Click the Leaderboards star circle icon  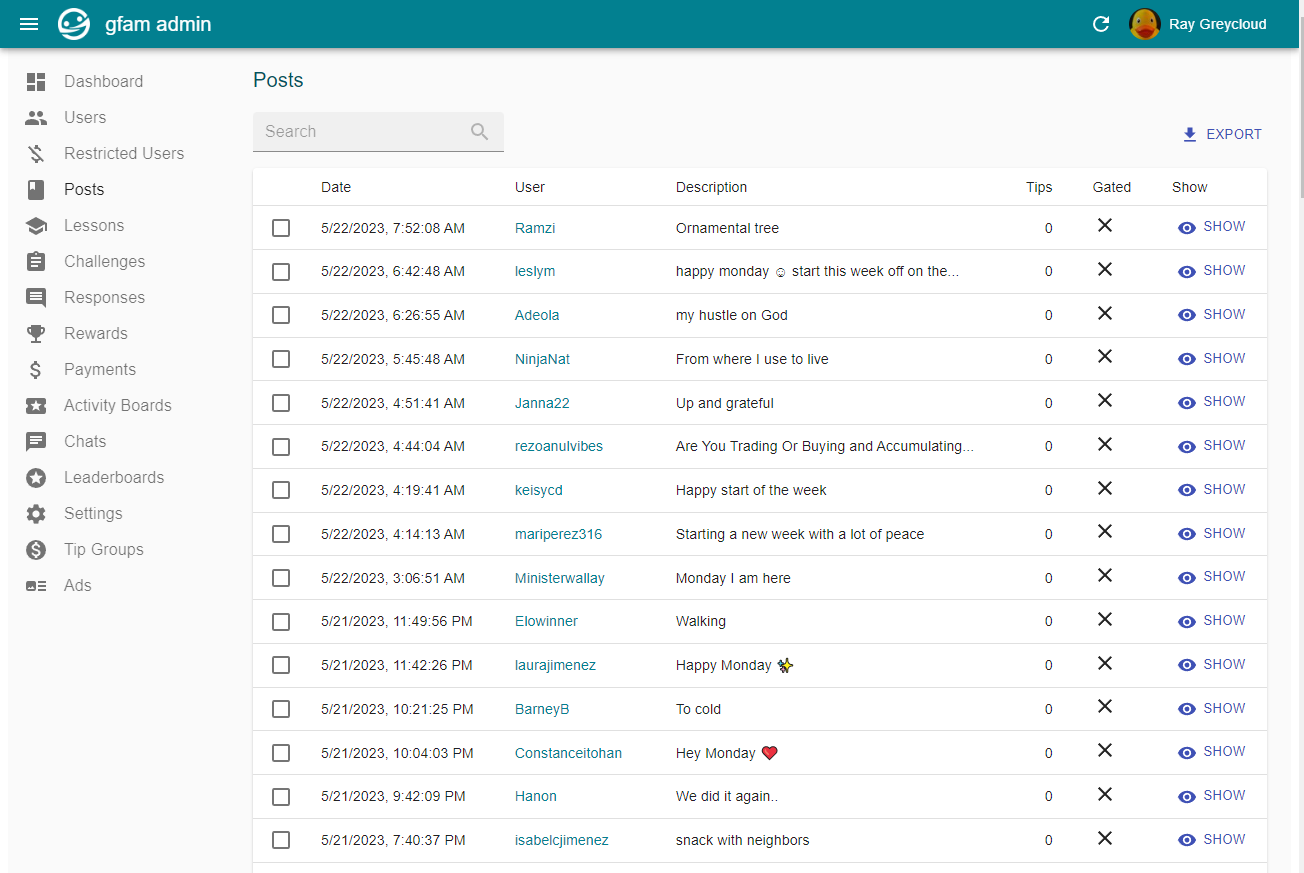coord(36,478)
